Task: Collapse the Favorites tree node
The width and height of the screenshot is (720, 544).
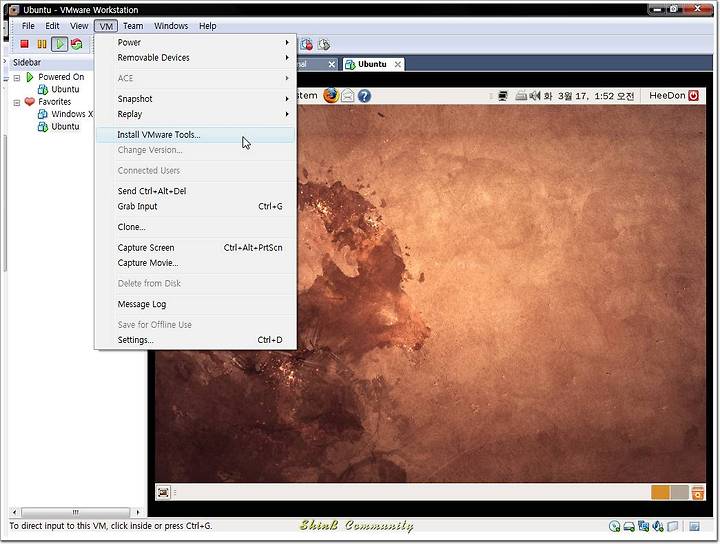Action: 17,102
